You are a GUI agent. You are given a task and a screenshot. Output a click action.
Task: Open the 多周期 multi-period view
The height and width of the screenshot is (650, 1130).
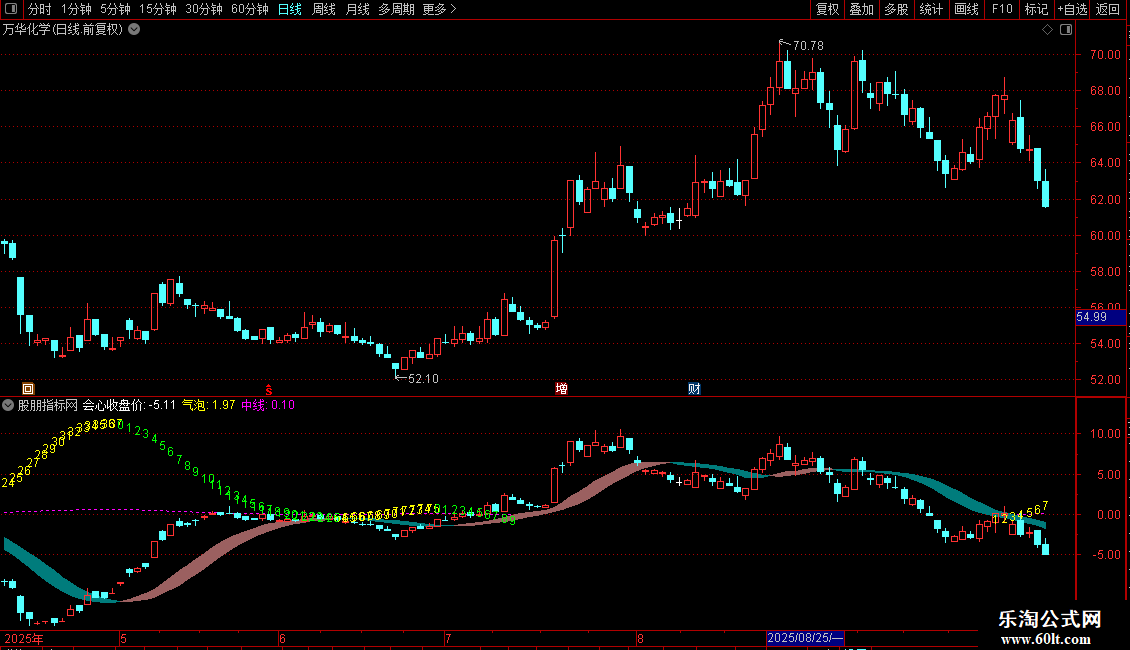click(x=396, y=9)
